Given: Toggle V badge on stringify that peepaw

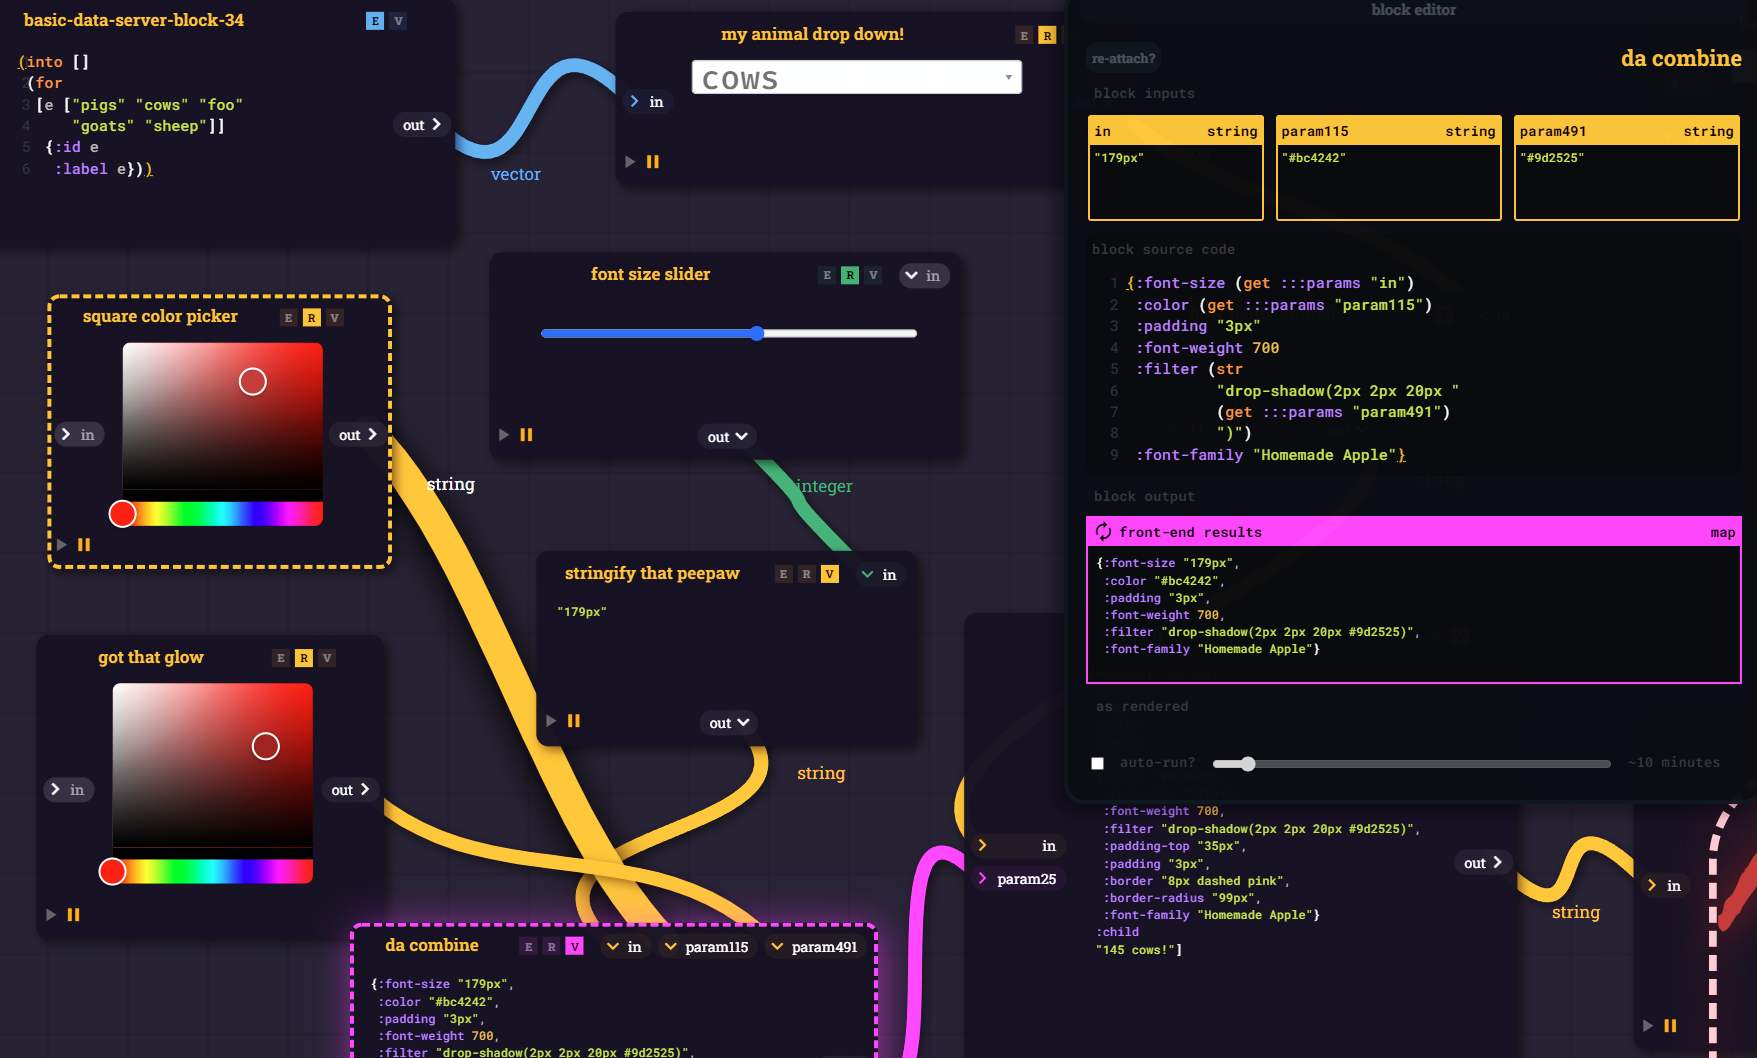Looking at the screenshot, I should (x=830, y=574).
